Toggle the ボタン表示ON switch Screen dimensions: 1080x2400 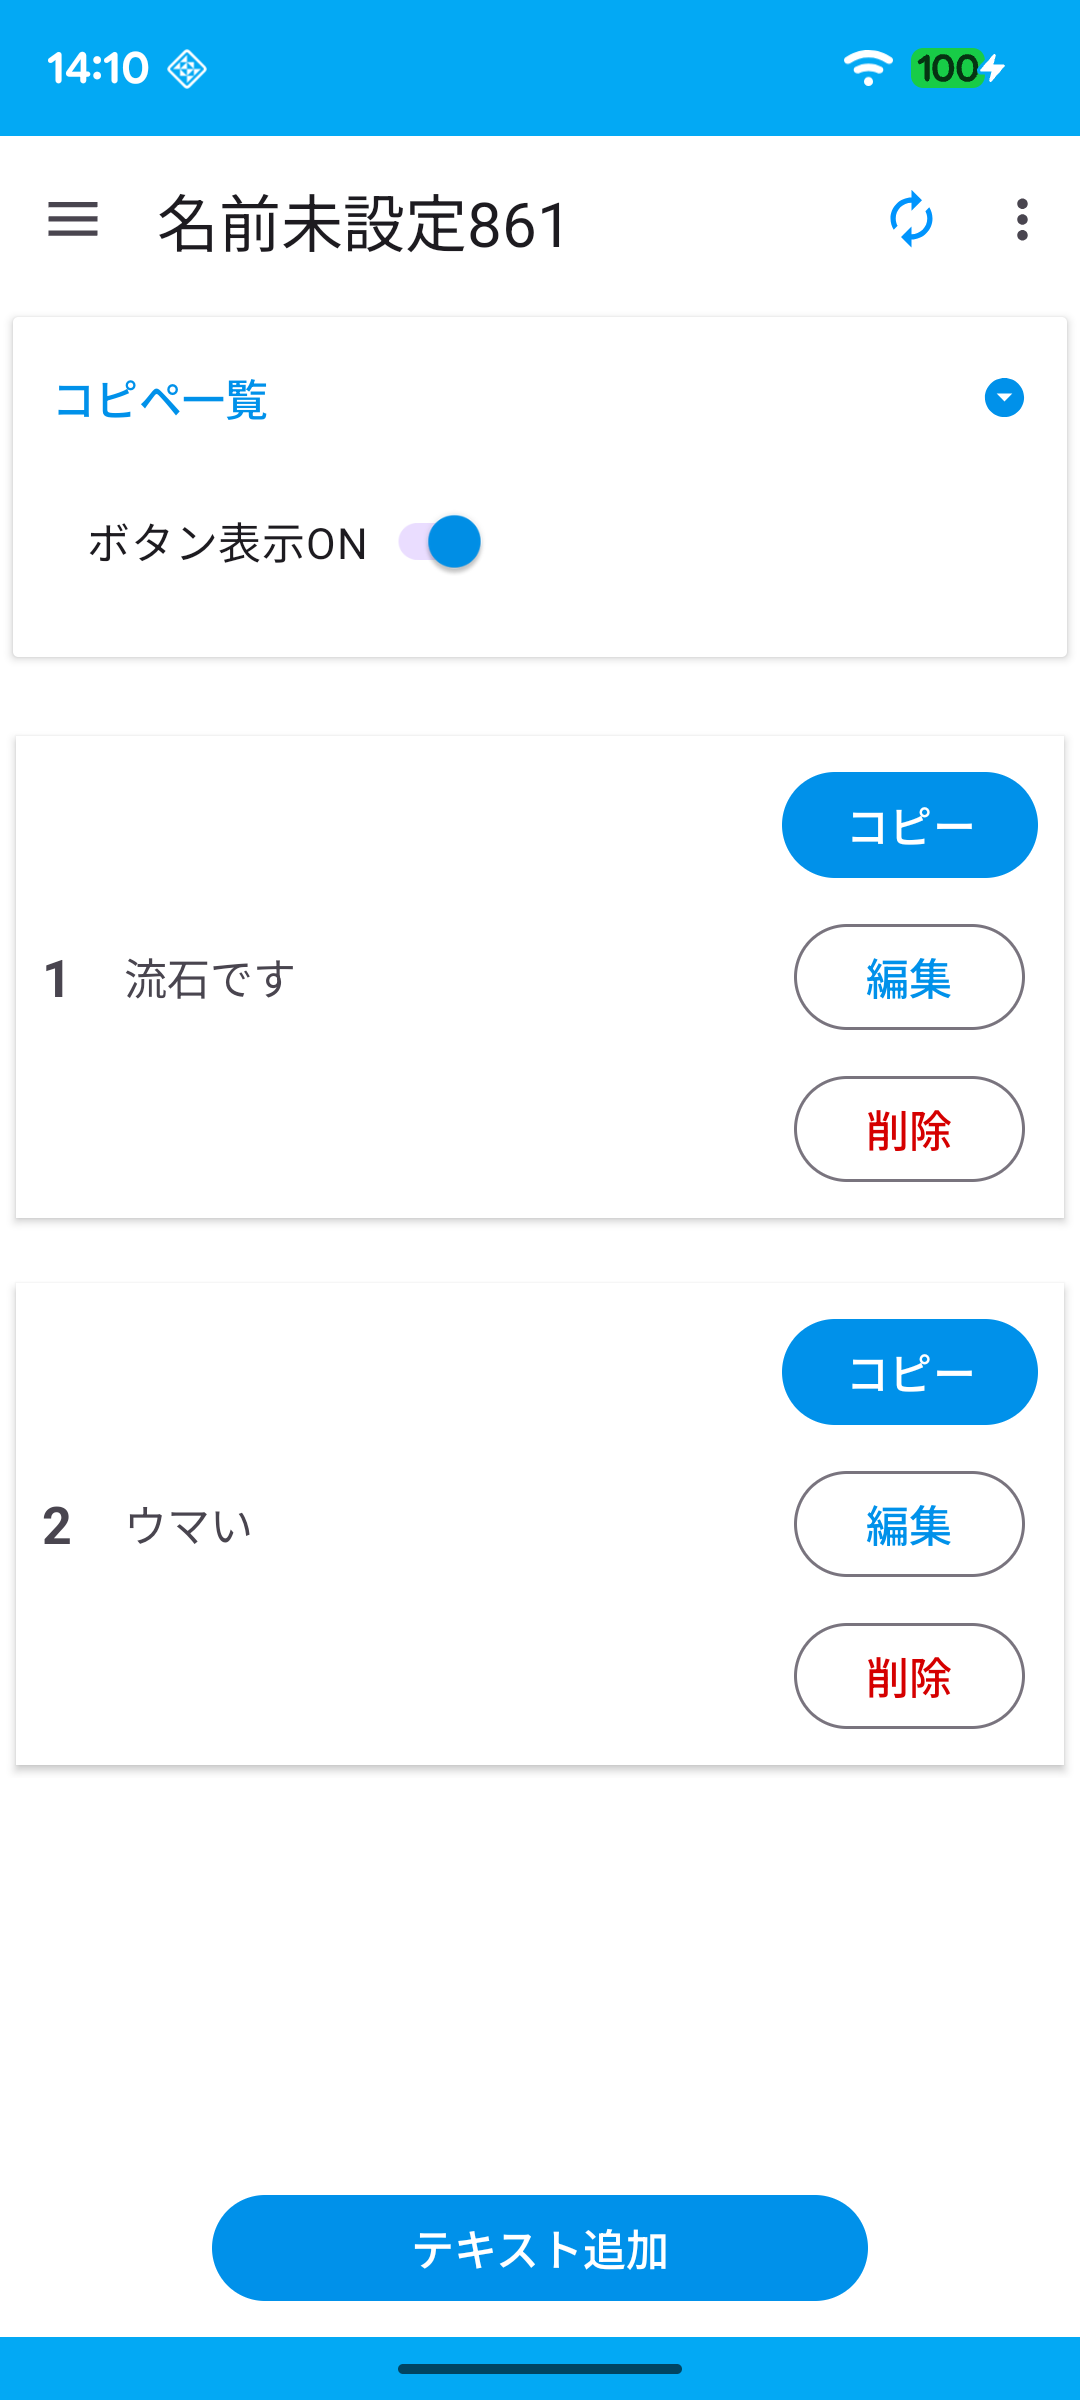tap(441, 542)
